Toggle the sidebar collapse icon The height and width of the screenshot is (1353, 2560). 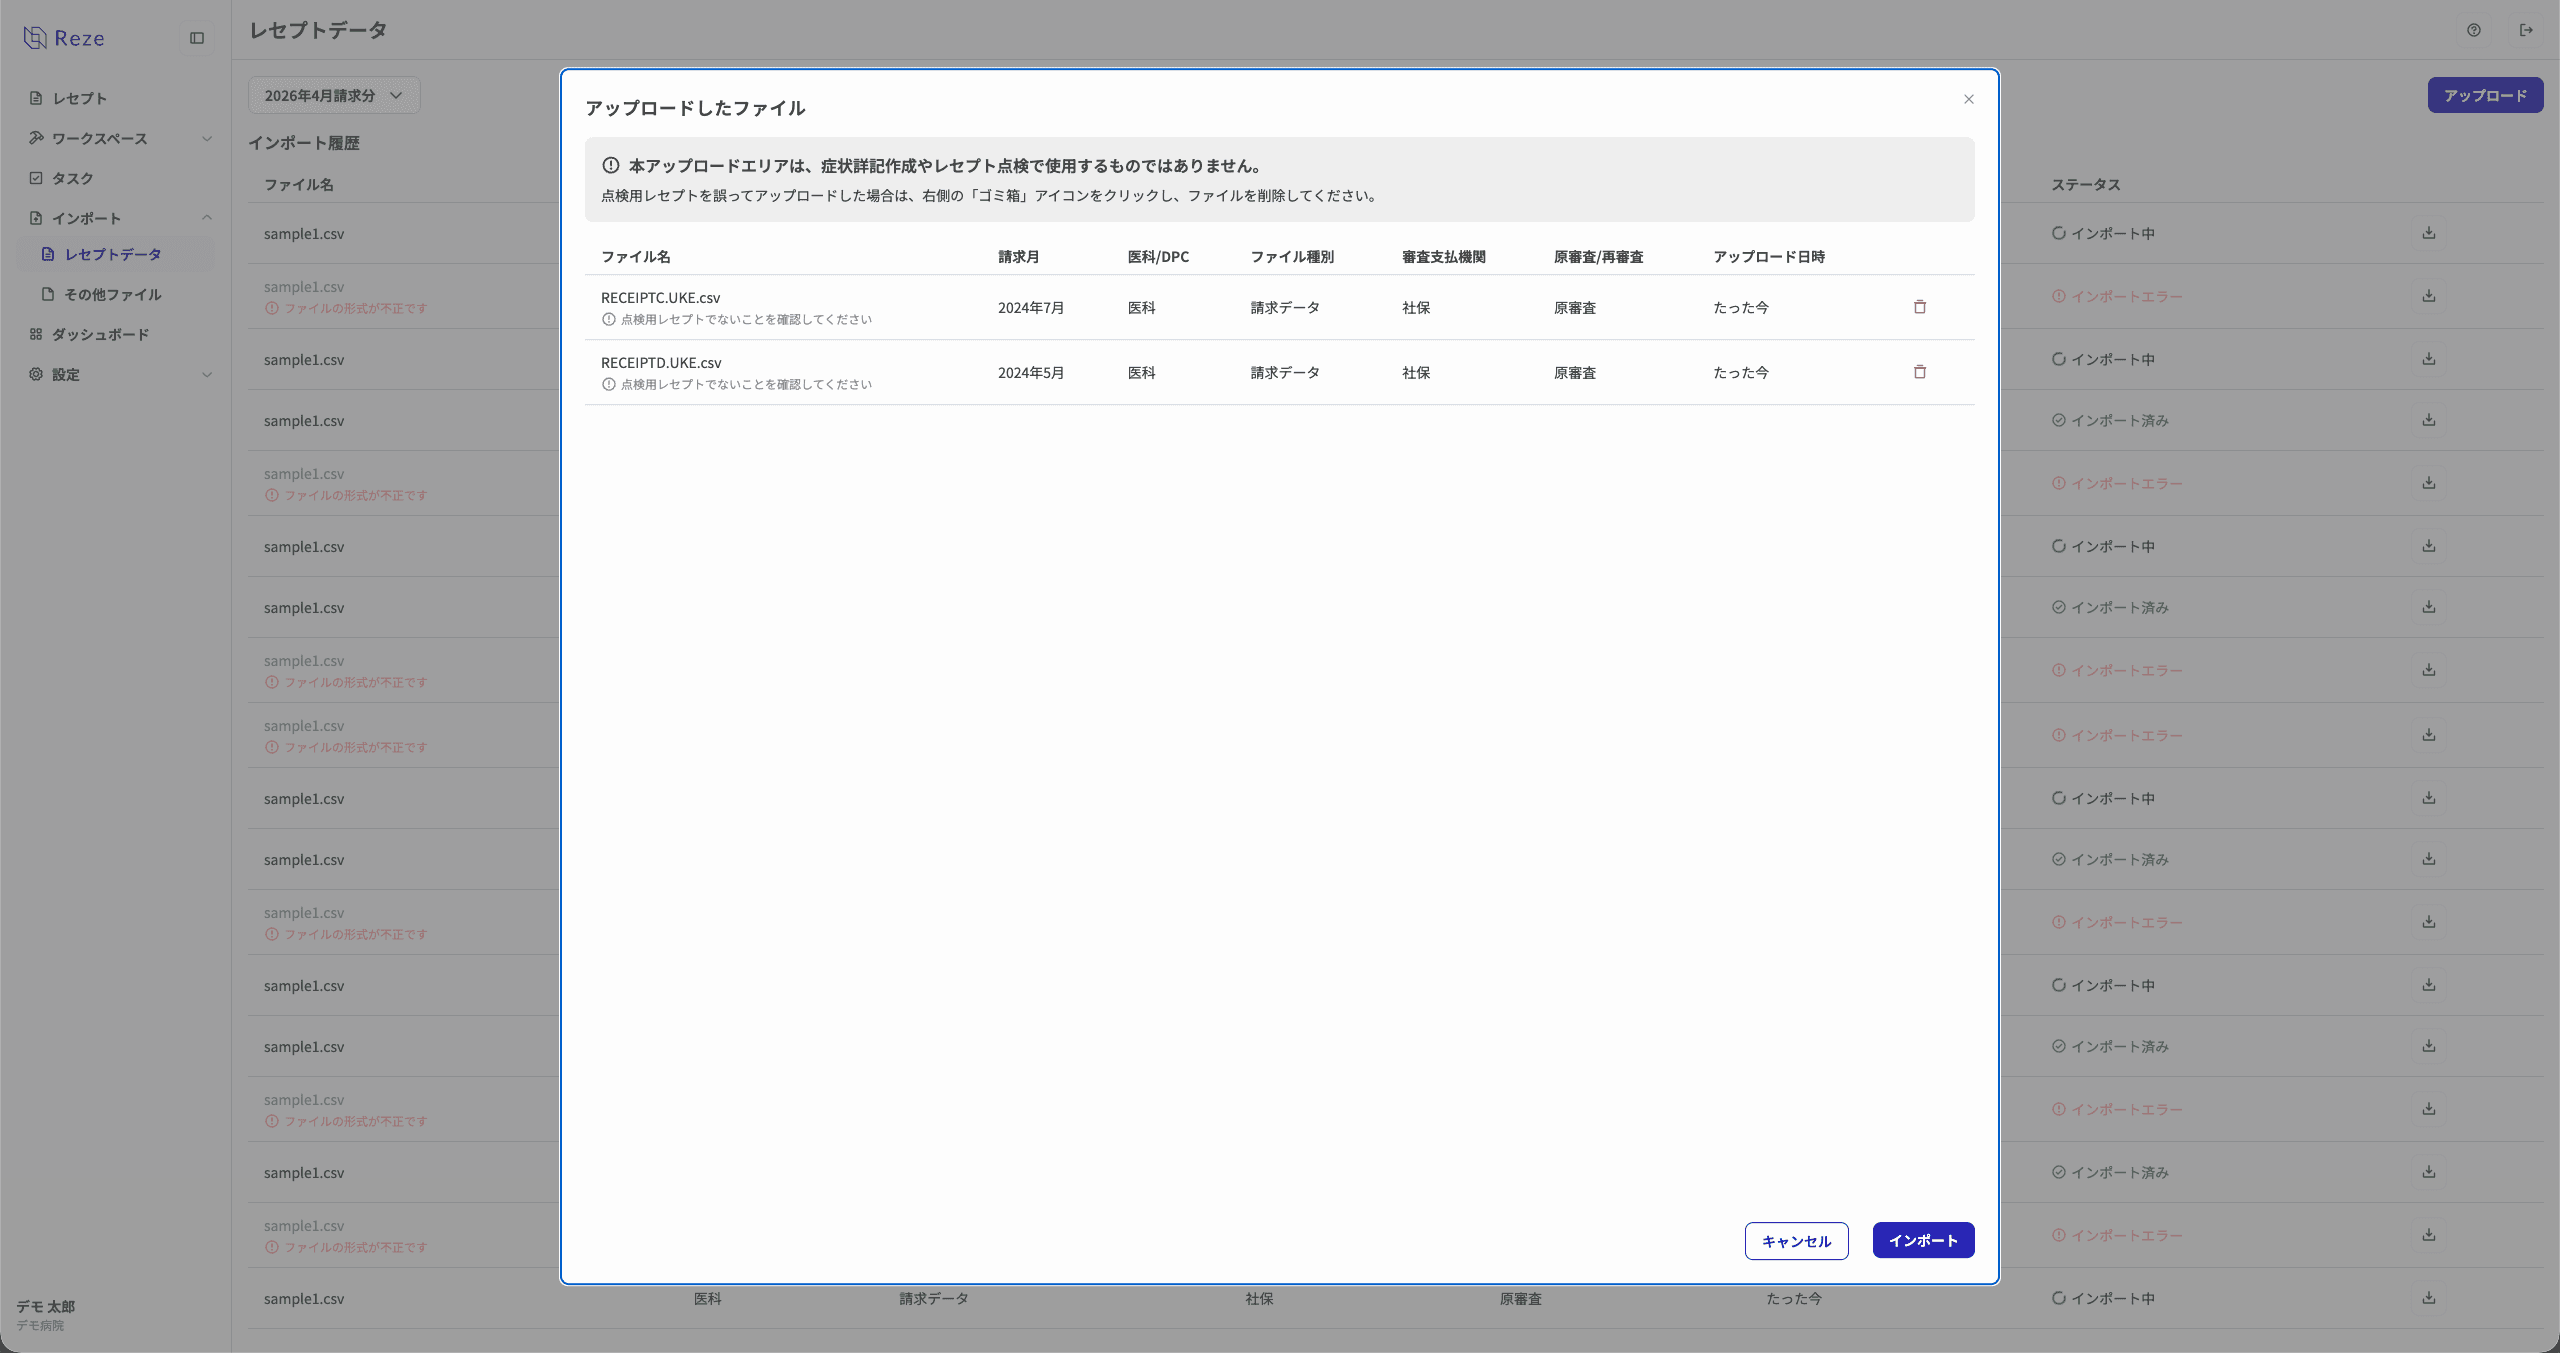click(197, 38)
